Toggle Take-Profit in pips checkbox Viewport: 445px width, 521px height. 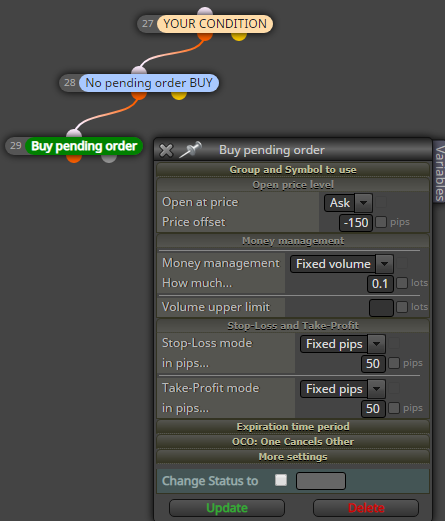coord(394,408)
